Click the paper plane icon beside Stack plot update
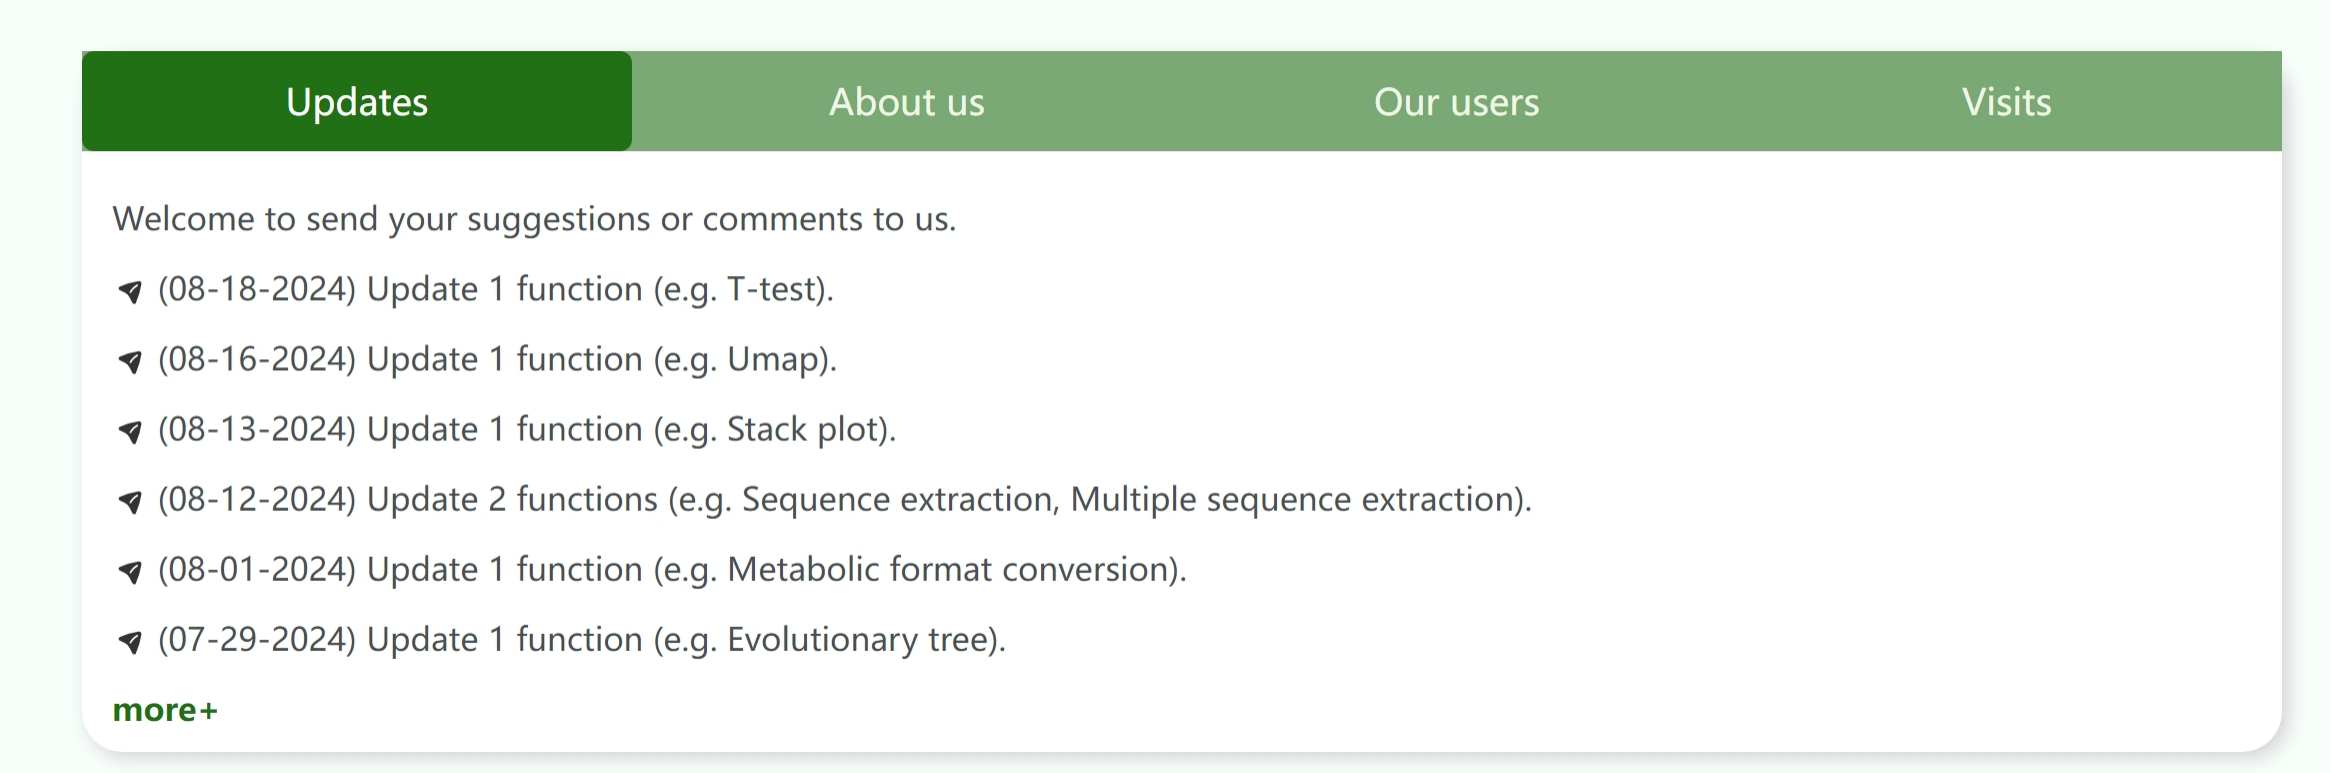This screenshot has width=2332, height=773. click(130, 431)
